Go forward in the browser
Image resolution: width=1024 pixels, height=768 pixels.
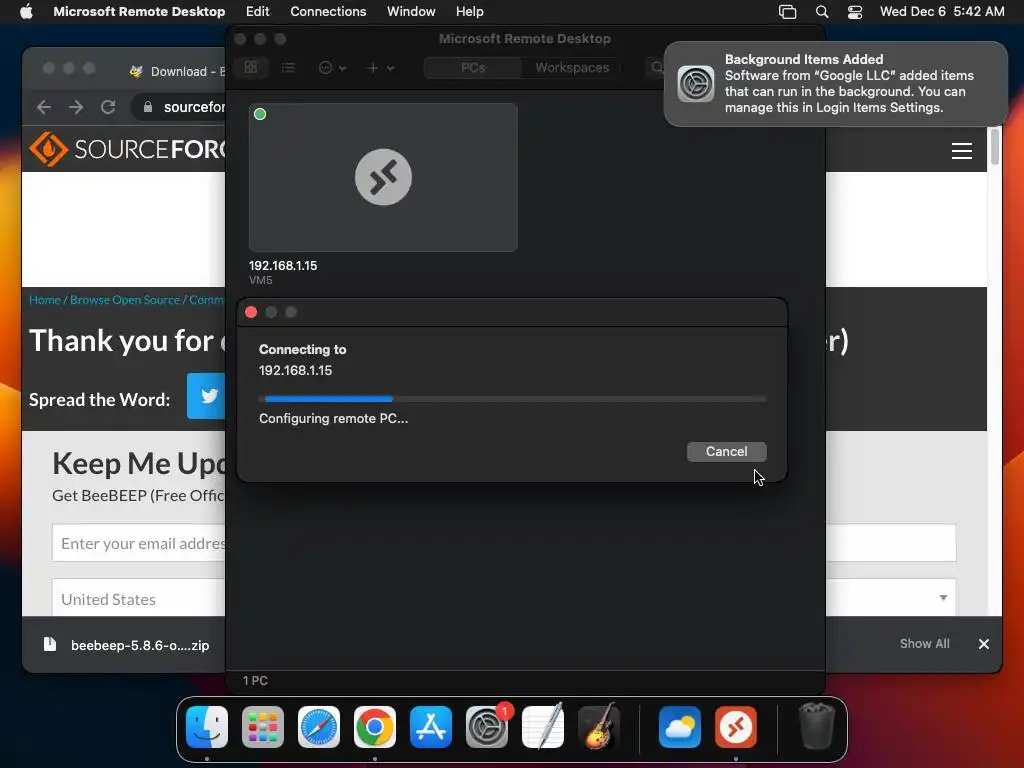76,106
